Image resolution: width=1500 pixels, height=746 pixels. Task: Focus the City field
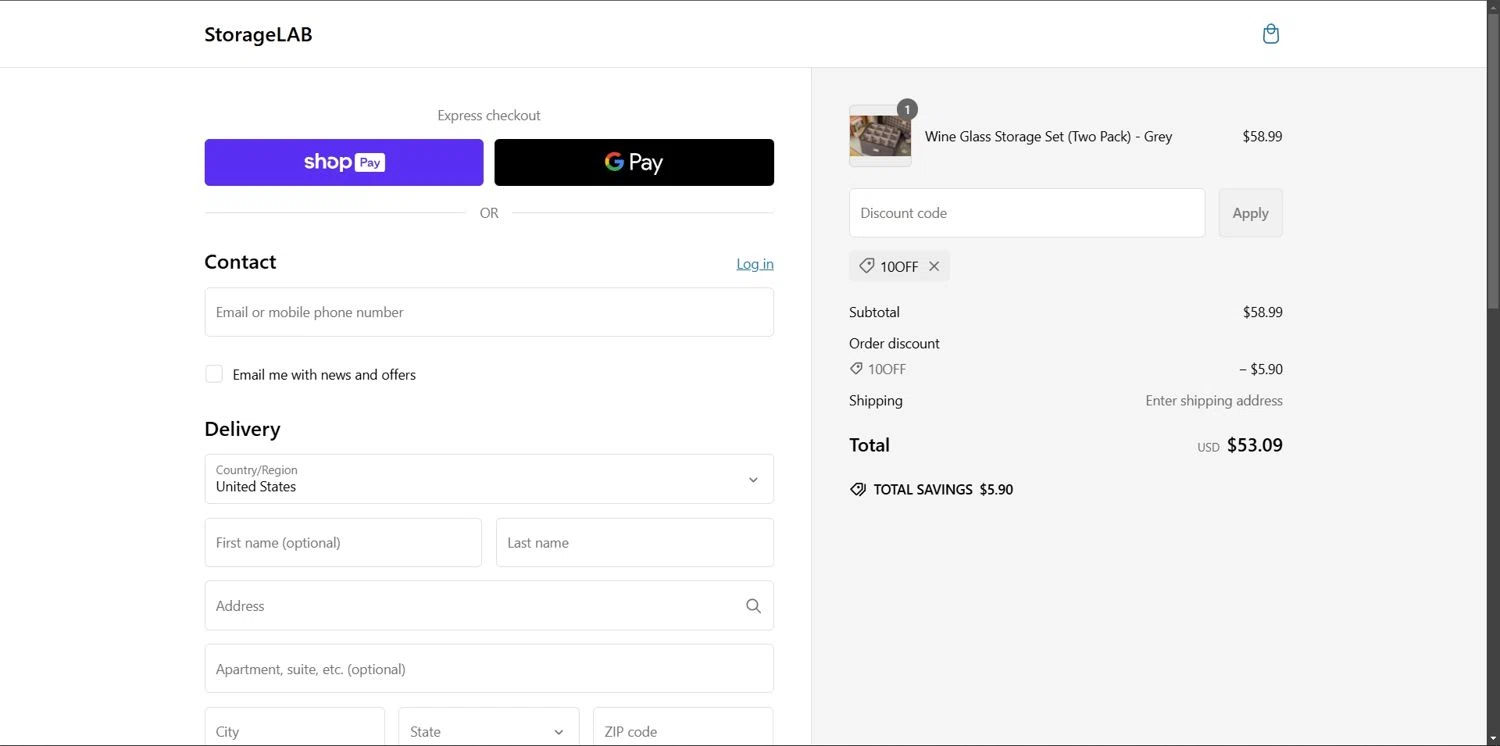[x=295, y=731]
